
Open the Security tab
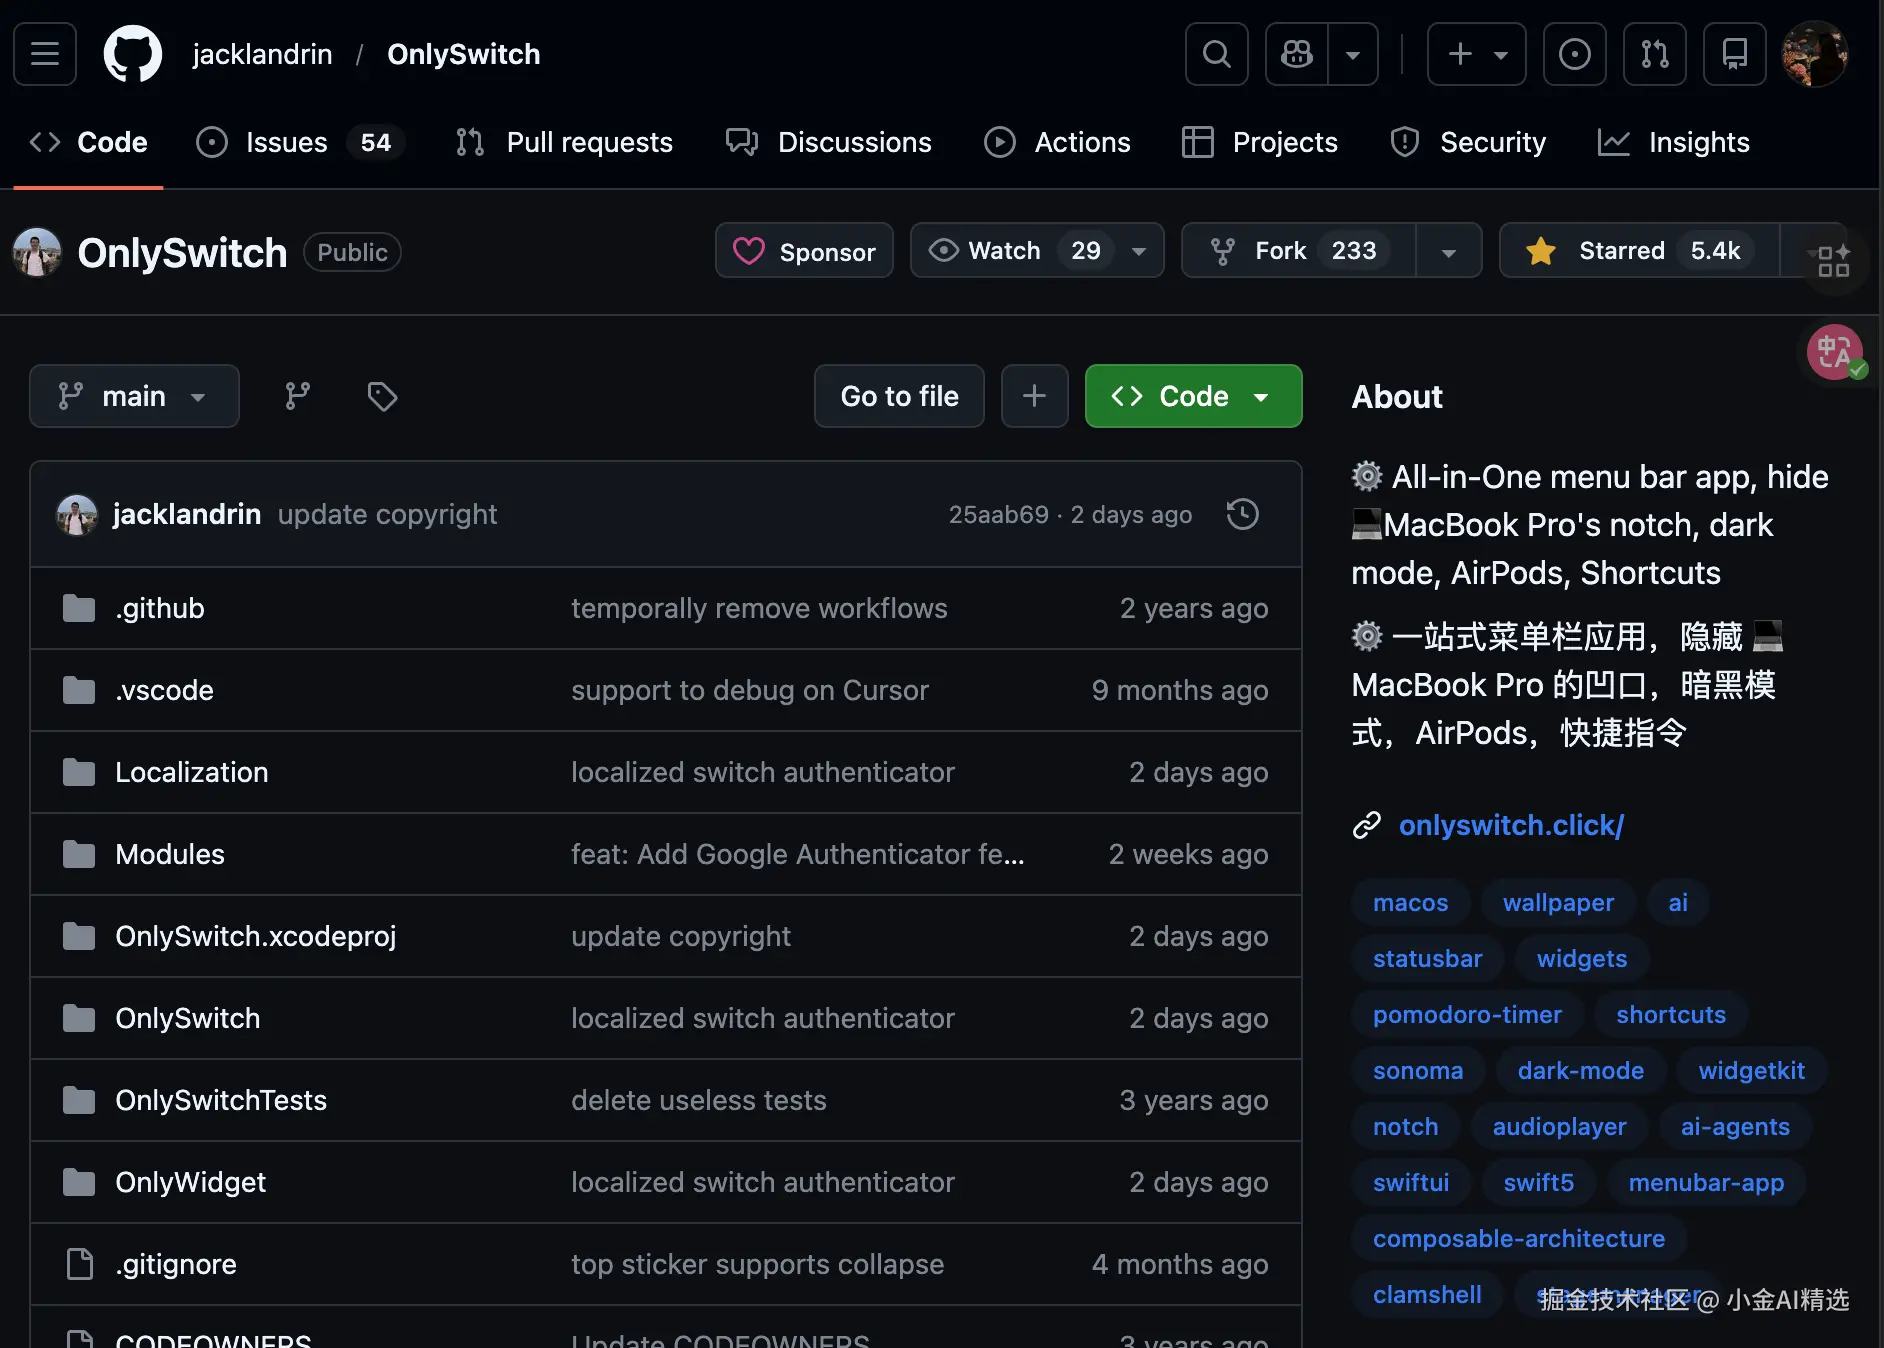[x=1468, y=142]
